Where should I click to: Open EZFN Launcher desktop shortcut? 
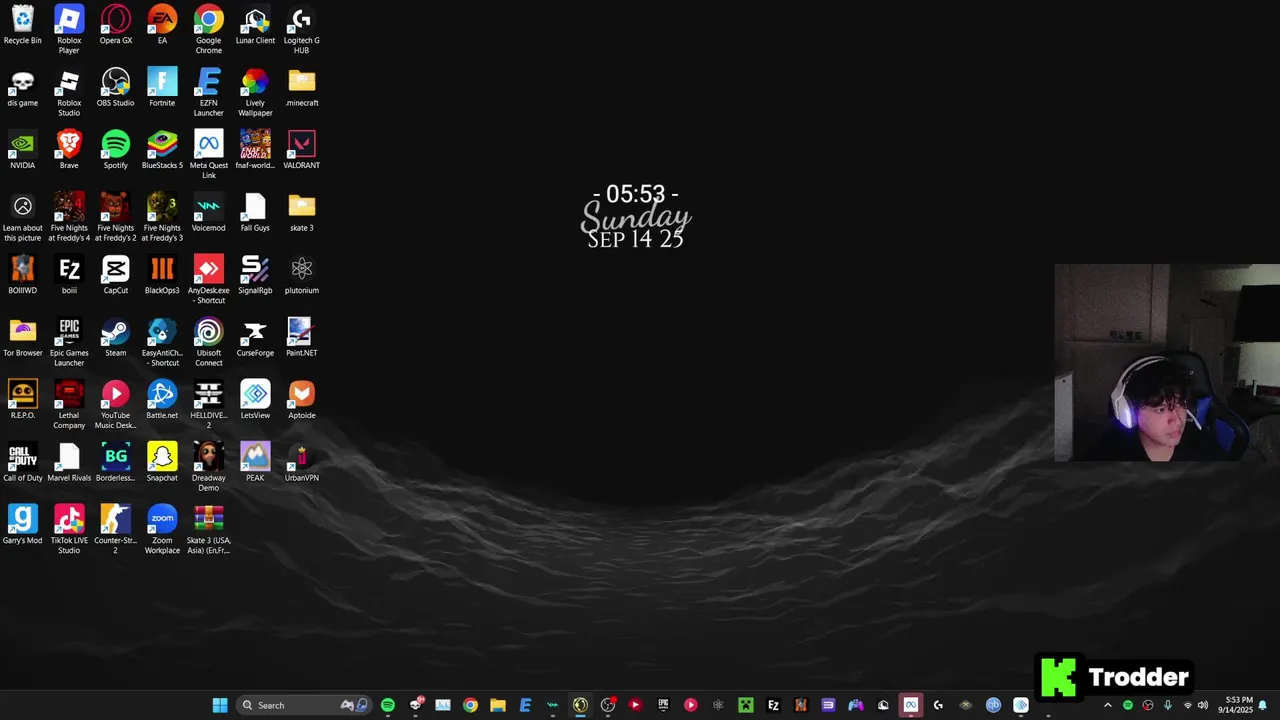pos(208,93)
